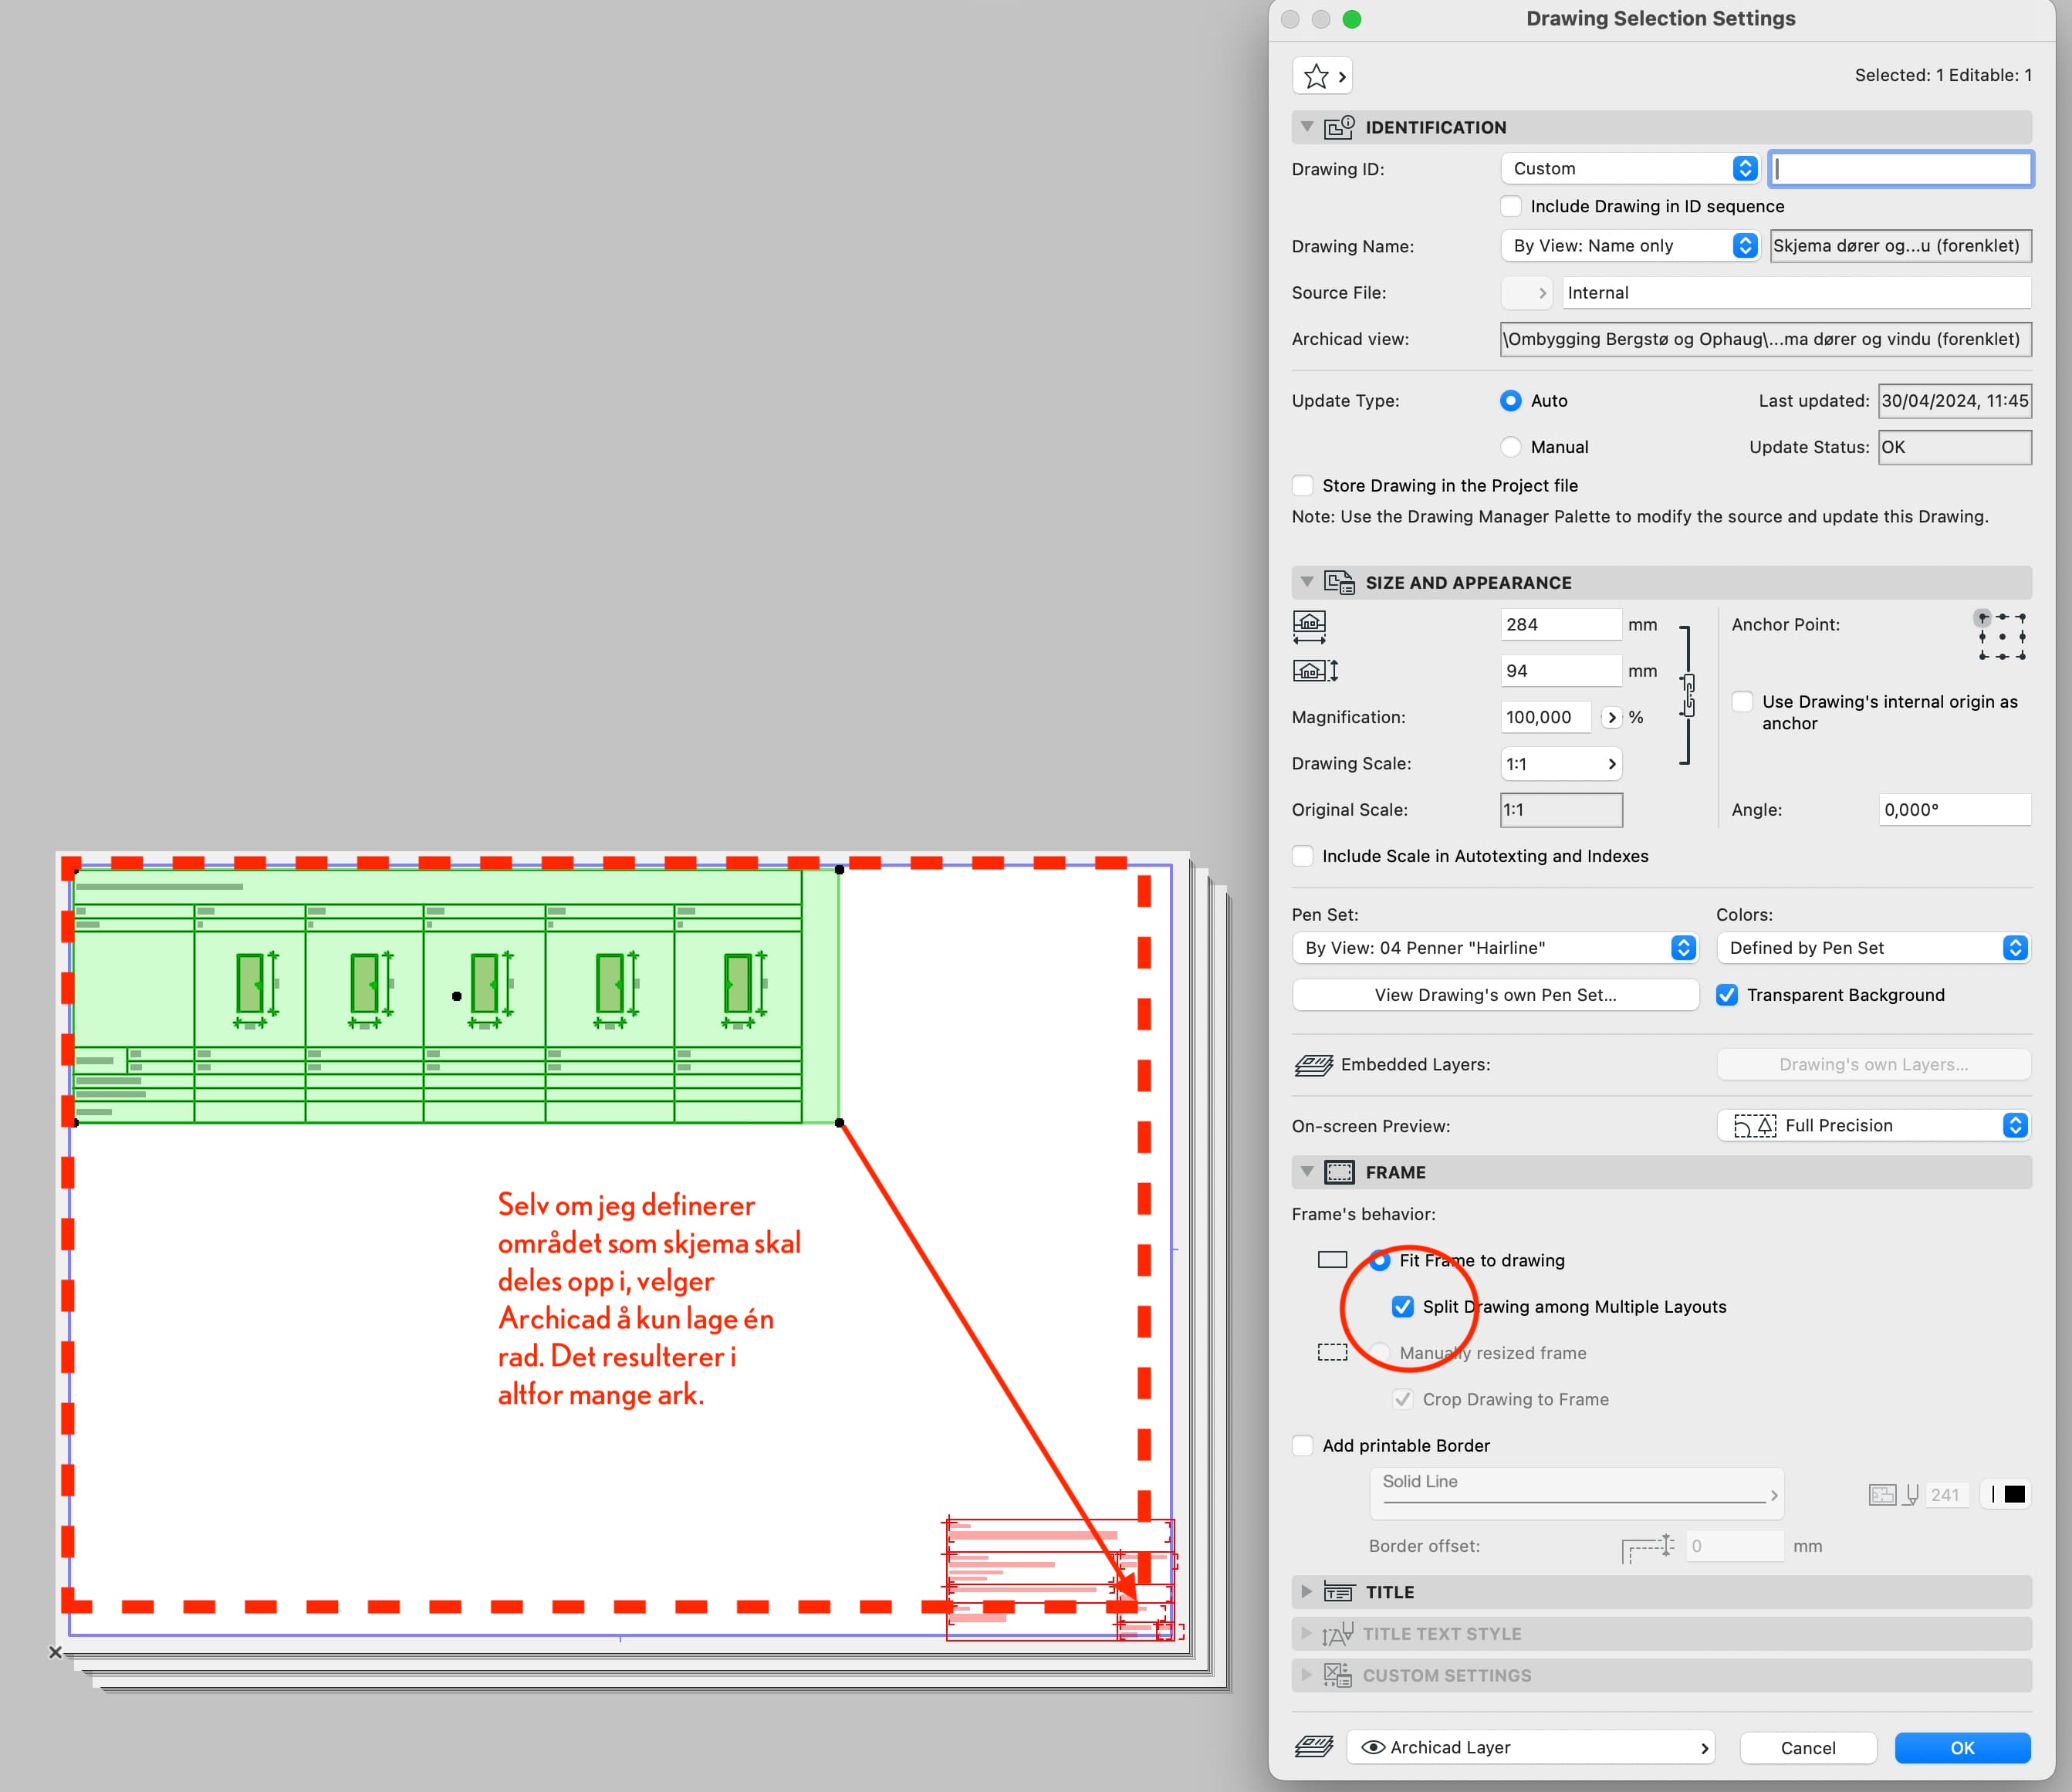2072x1792 pixels.
Task: Click the Embedded Layers icon
Action: 1313,1065
